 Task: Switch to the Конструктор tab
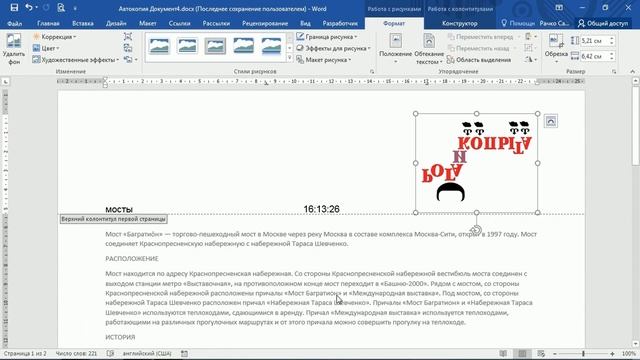(460, 23)
